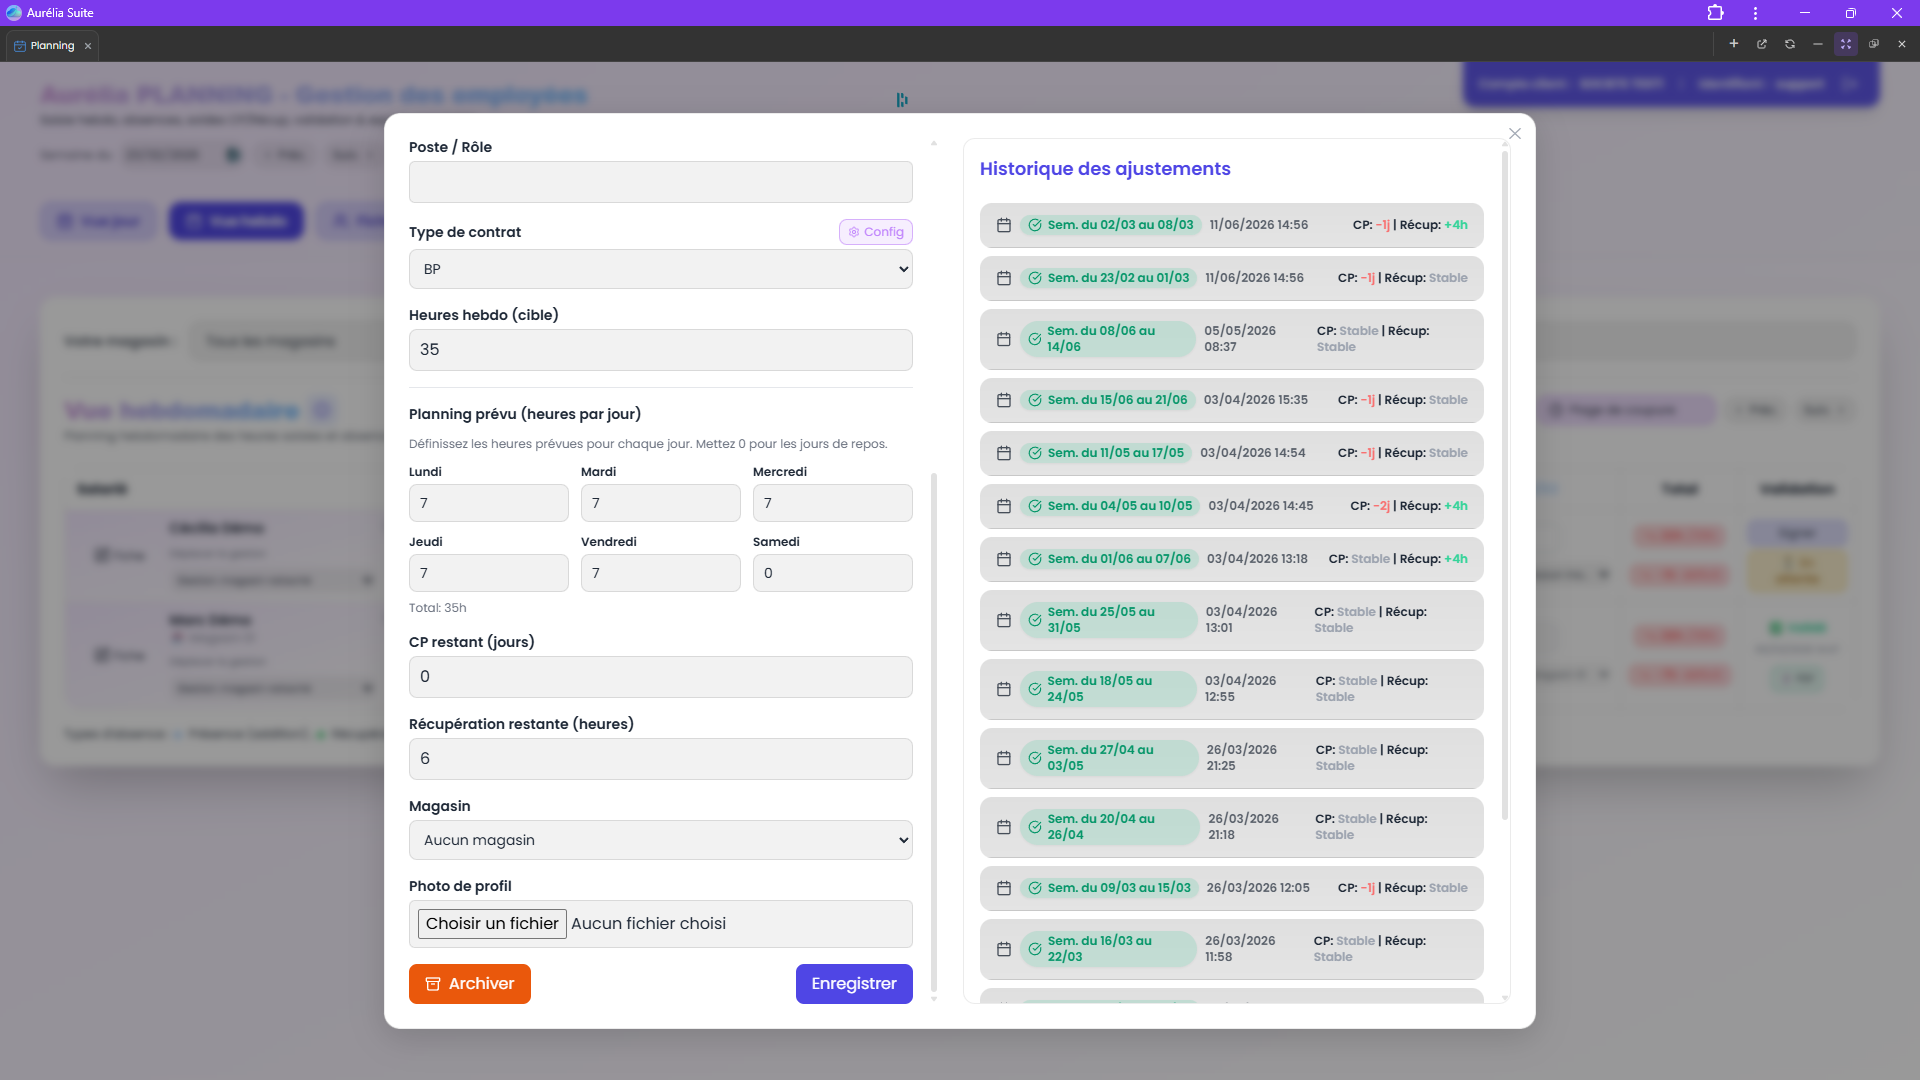Add a new tab with plus icon

(1734, 44)
